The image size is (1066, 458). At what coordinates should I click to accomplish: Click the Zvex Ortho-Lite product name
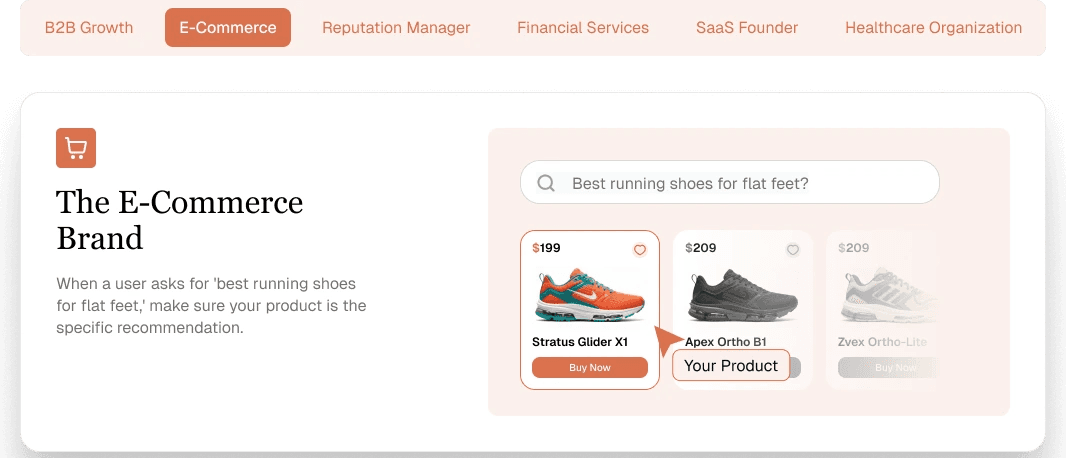point(882,342)
